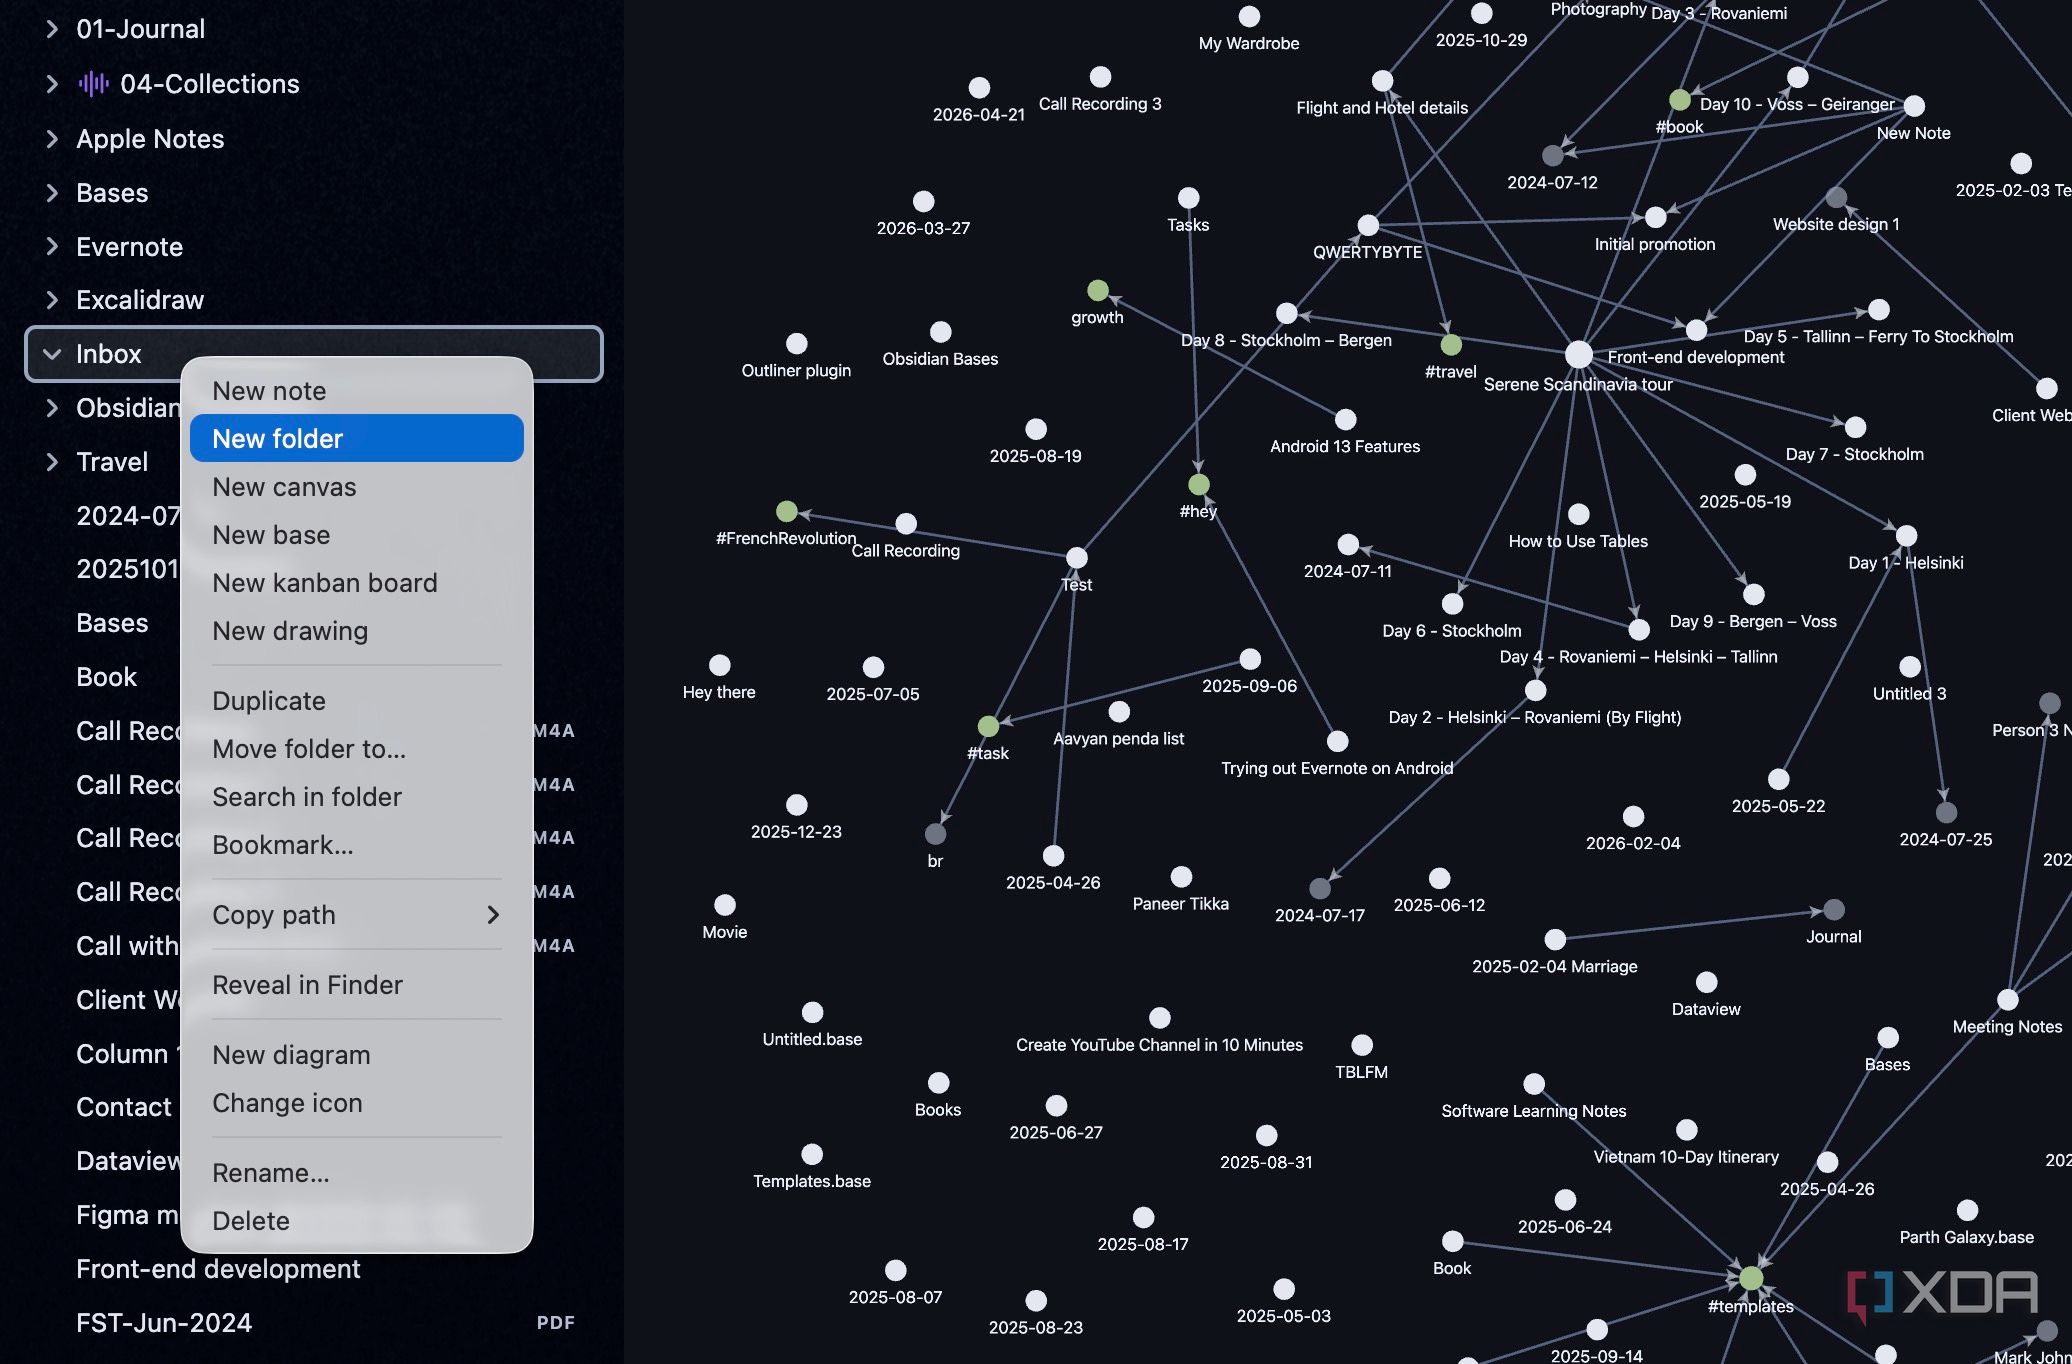Click the growth green node
The height and width of the screenshot is (1364, 2072).
1098,291
